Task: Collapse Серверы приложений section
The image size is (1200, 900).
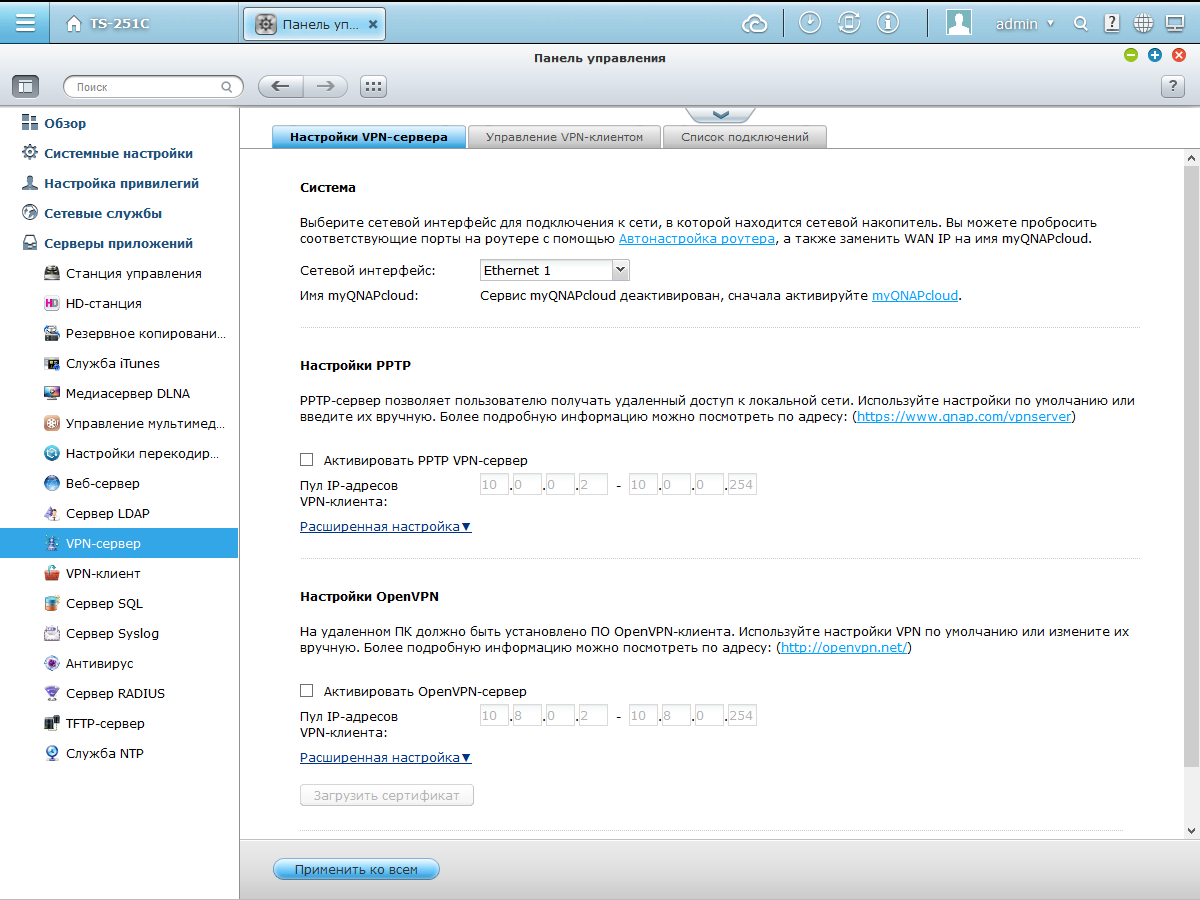Action: coord(118,244)
